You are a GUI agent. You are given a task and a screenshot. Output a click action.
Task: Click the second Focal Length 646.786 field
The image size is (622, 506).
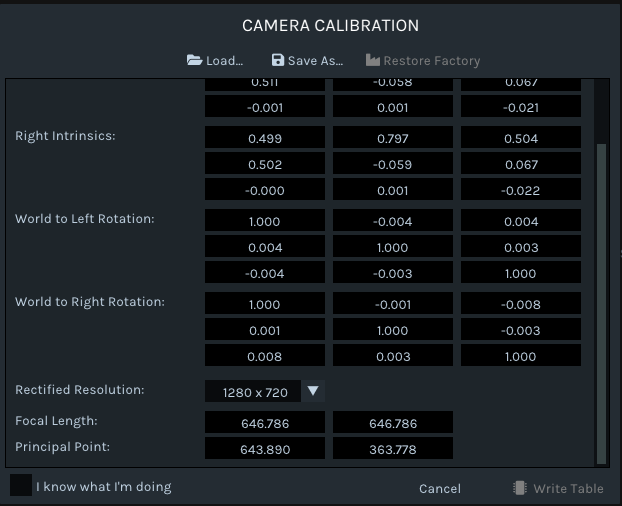[x=393, y=422]
